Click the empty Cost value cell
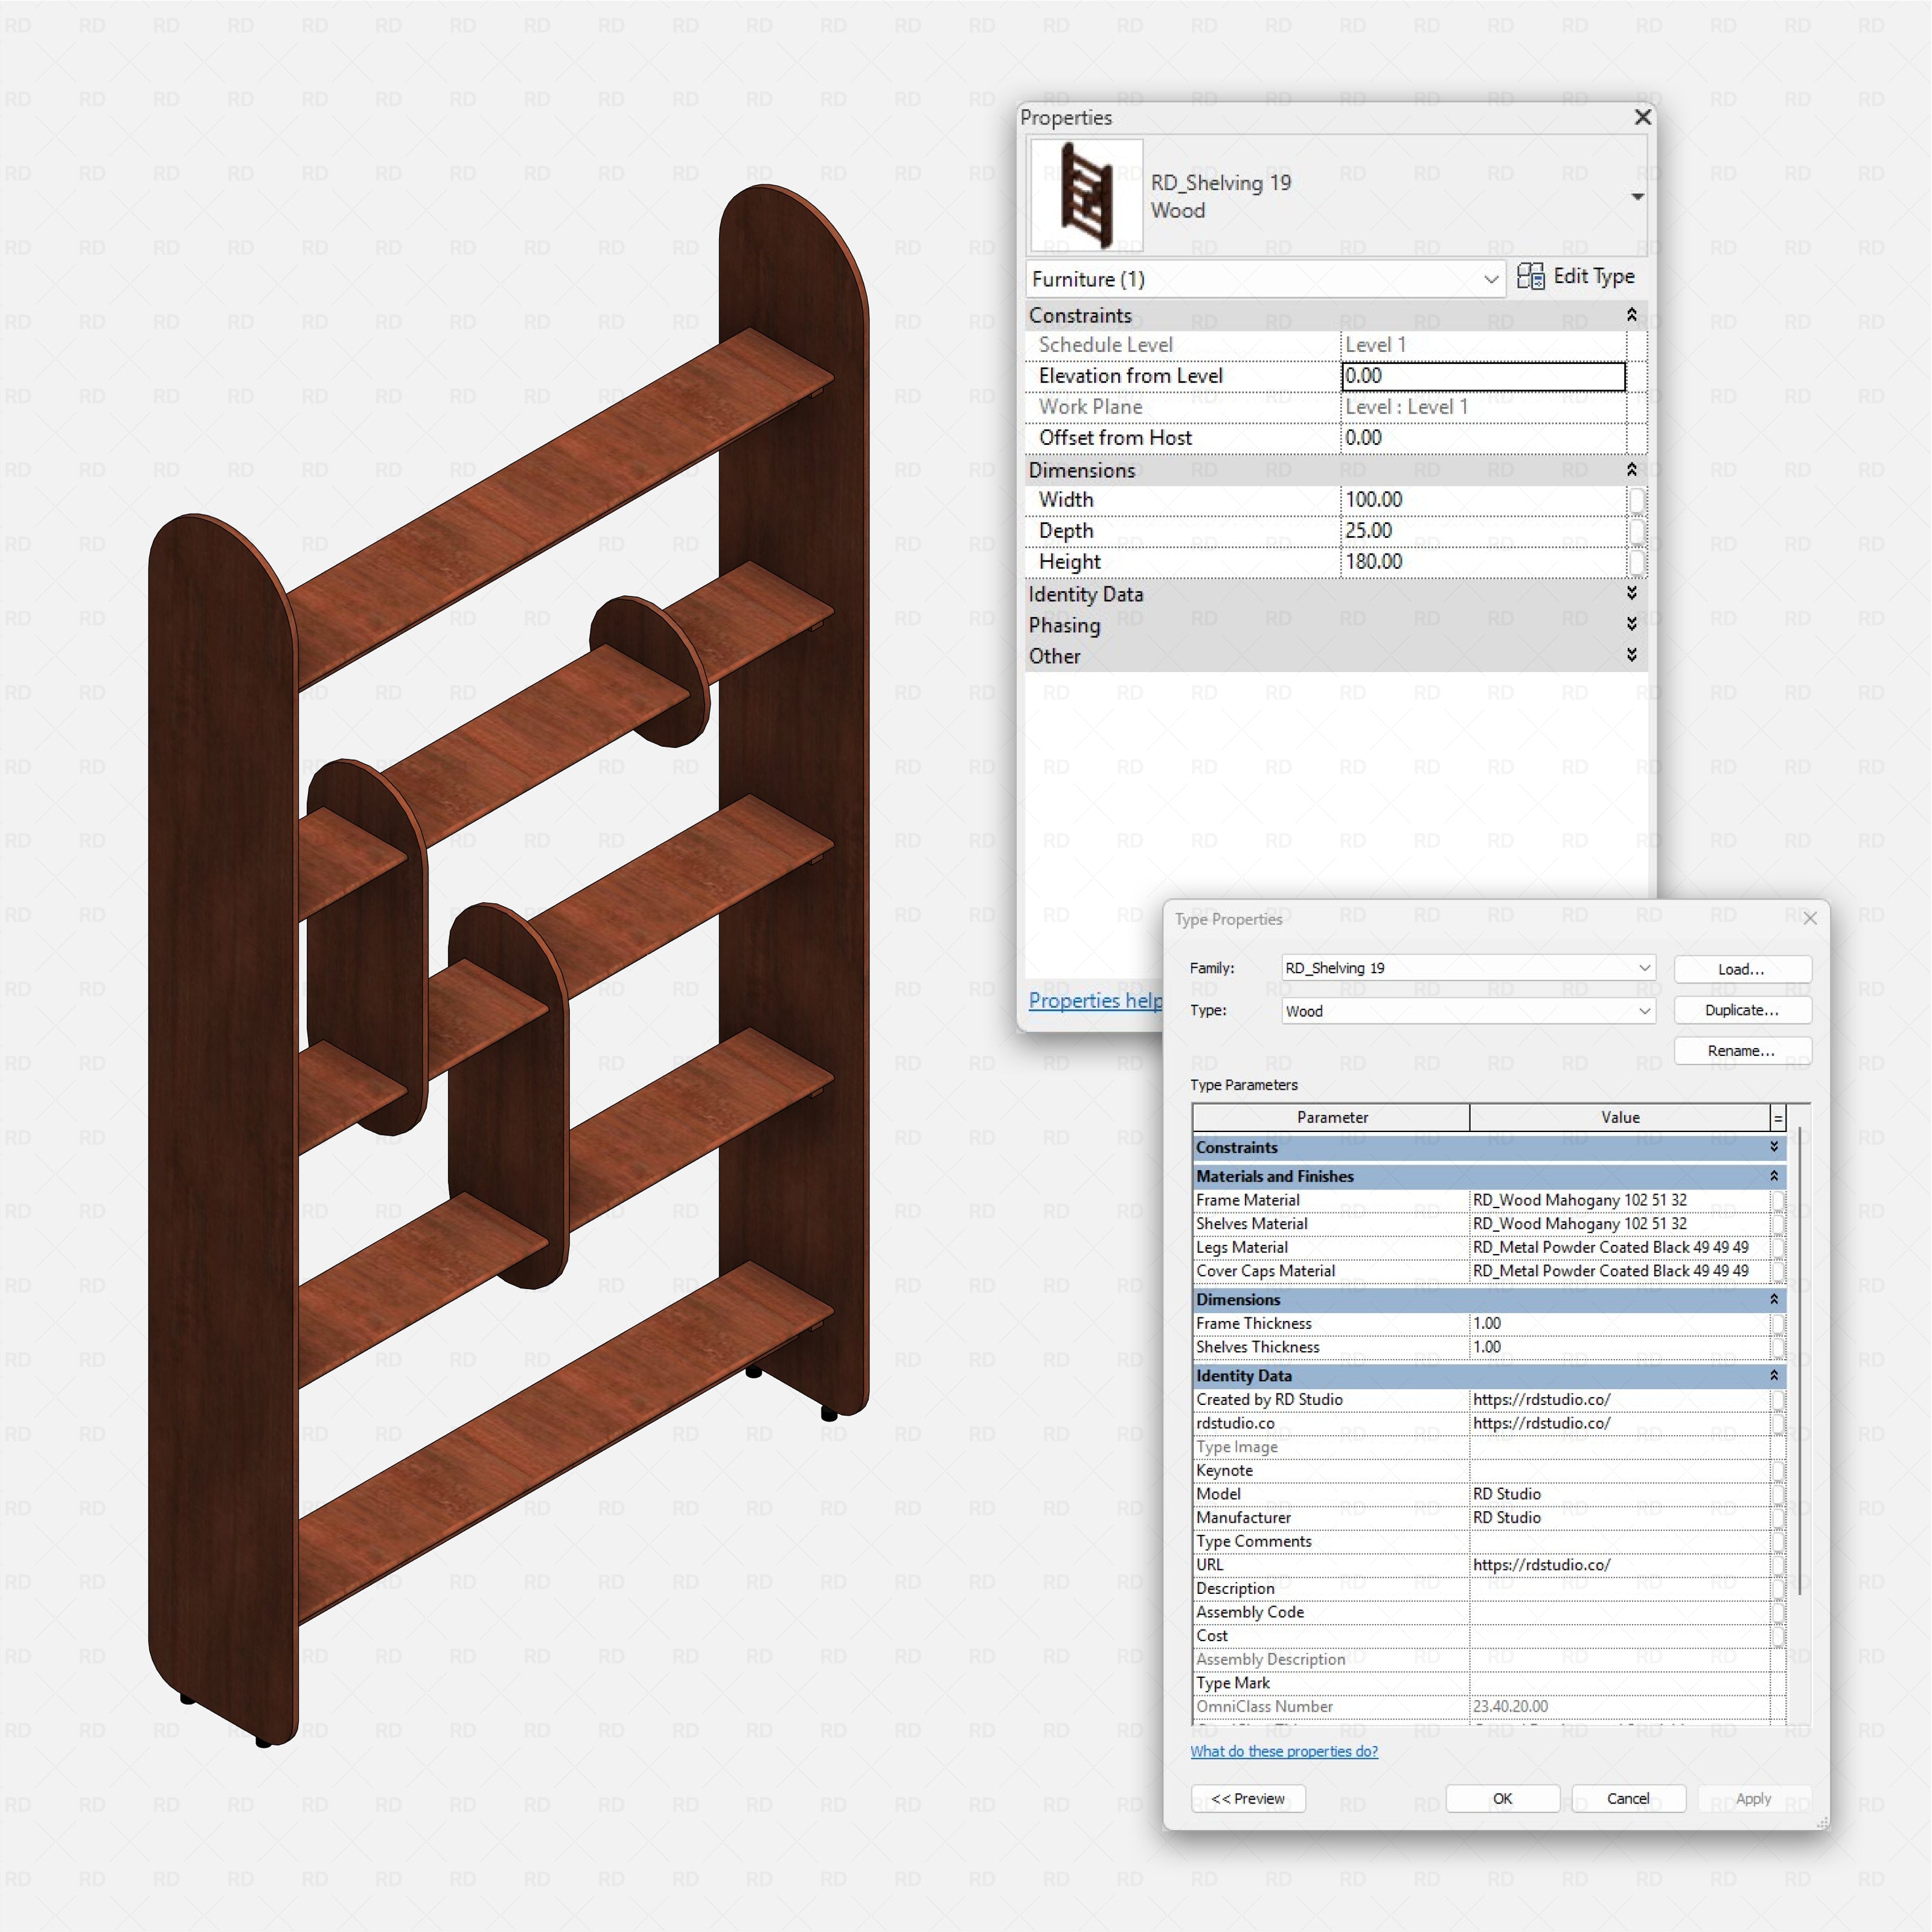The height and width of the screenshot is (1932, 1932). (x=1619, y=1636)
